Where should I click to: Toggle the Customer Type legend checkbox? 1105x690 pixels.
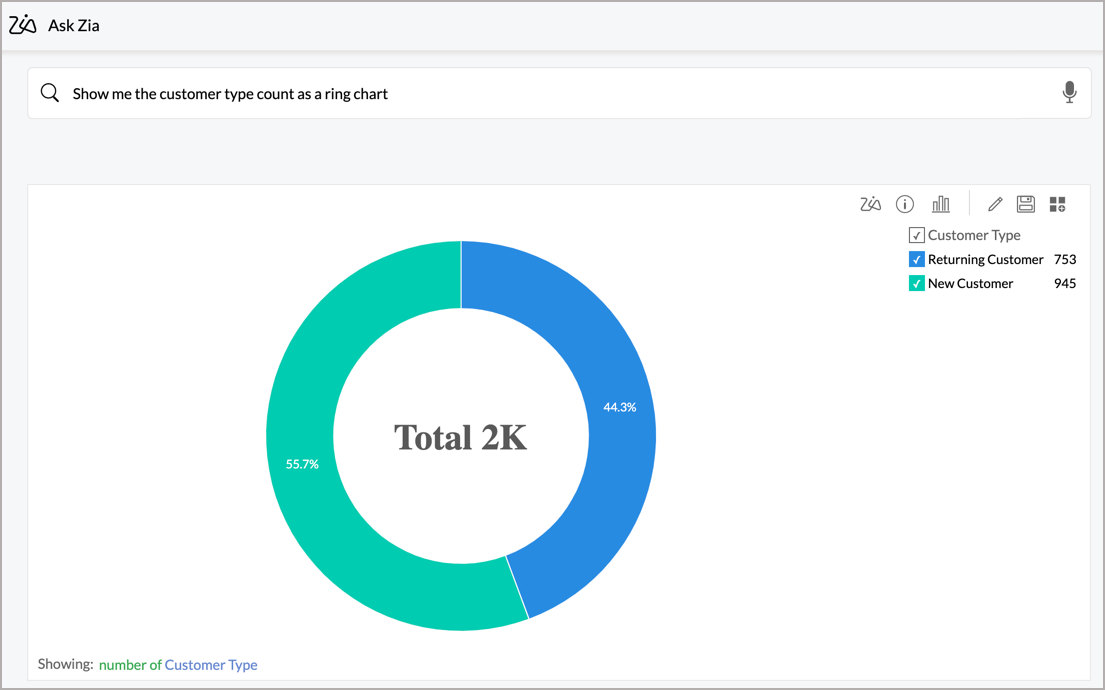tap(916, 235)
